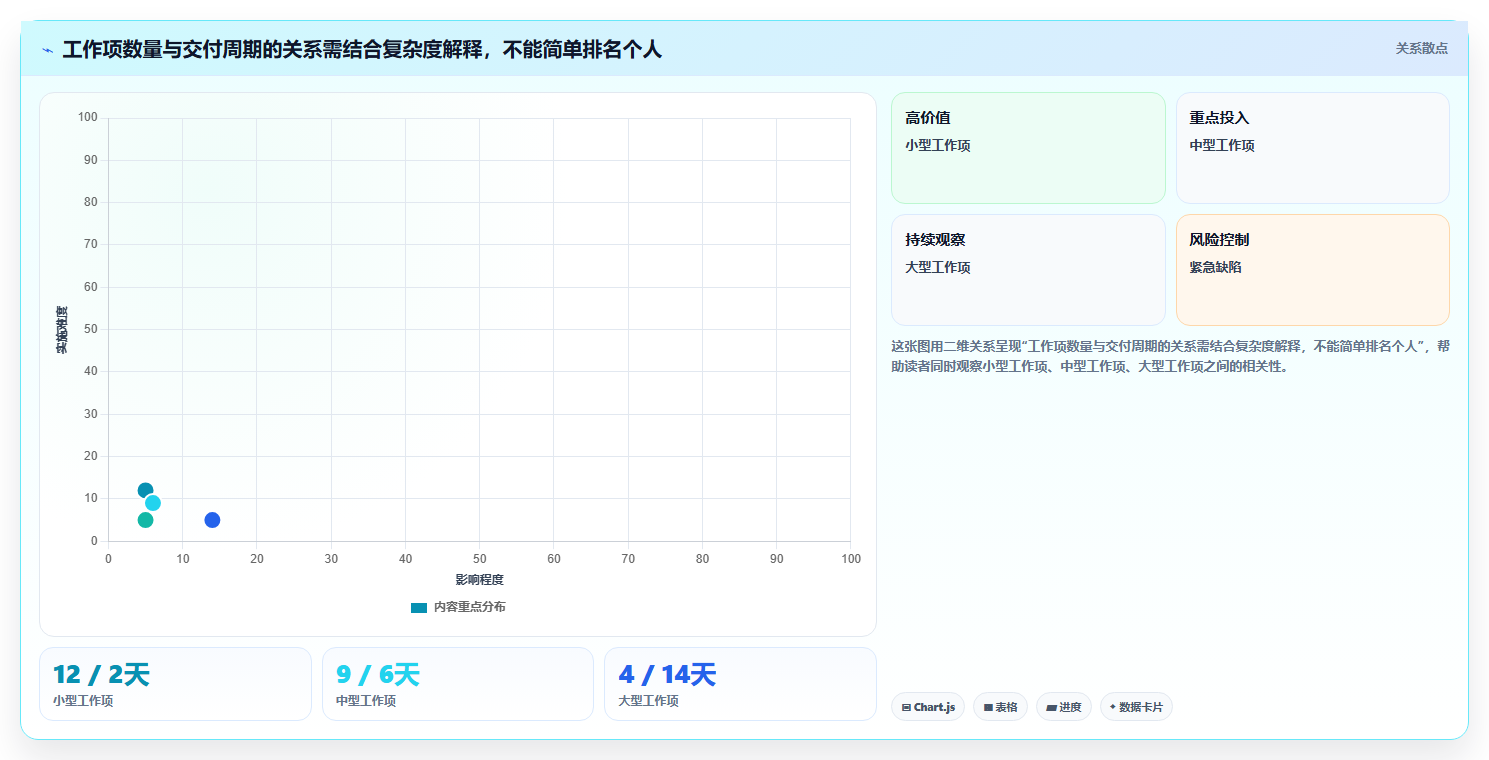
Task: Click the 数据卡片 tag chip
Action: pos(1136,707)
